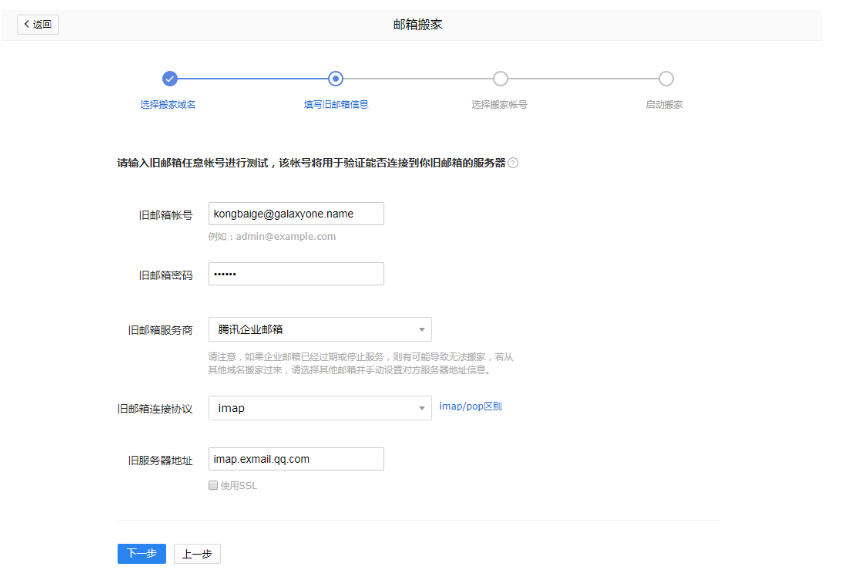The height and width of the screenshot is (584, 863).
Task: Click the 启动搬家 step label
Action: coord(664,105)
